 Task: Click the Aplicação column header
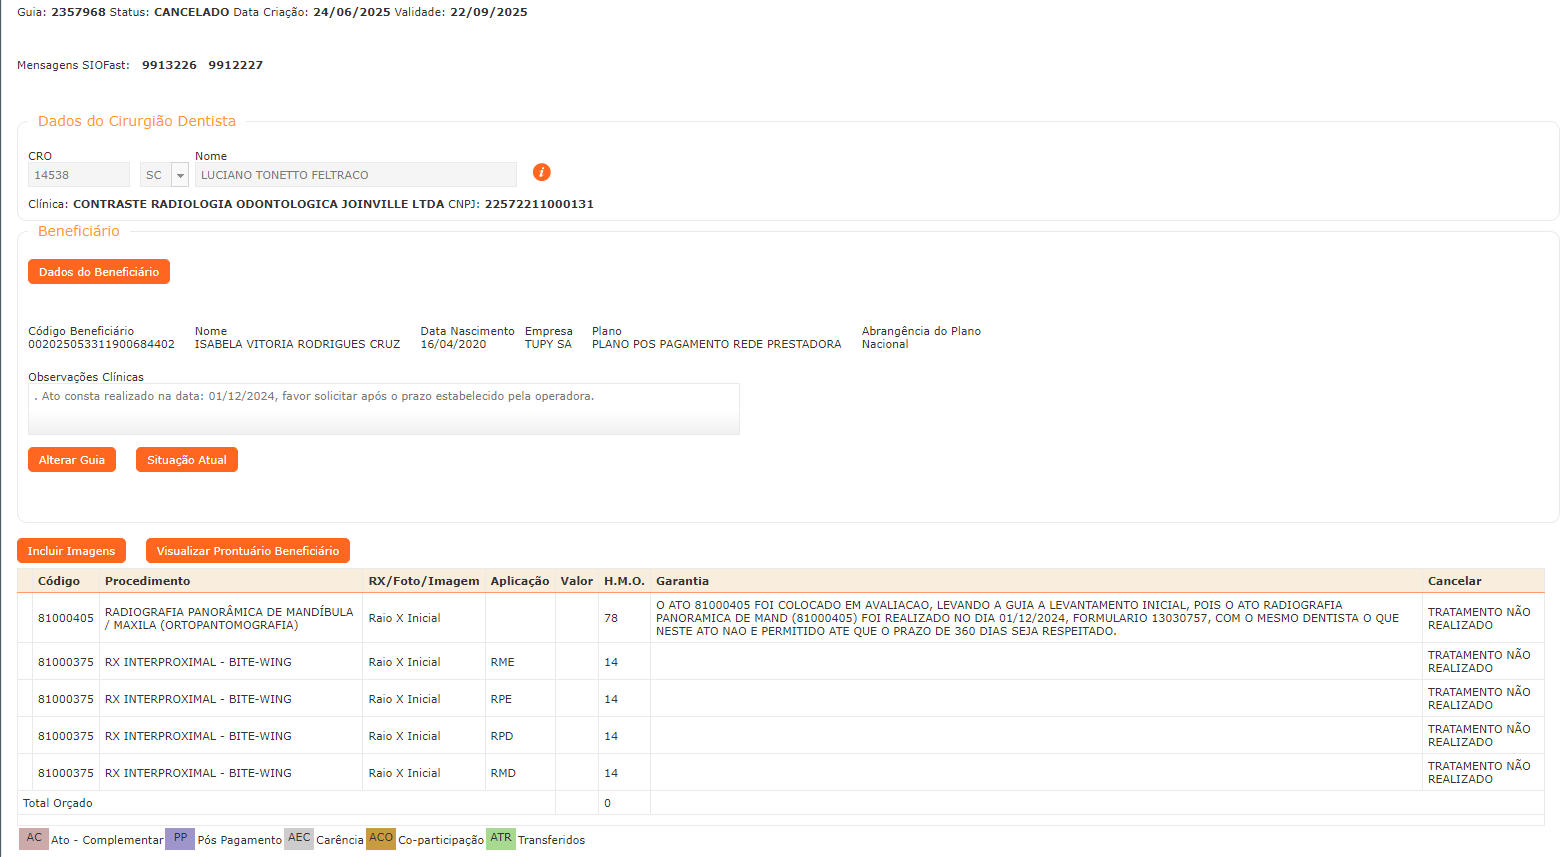[x=520, y=581]
